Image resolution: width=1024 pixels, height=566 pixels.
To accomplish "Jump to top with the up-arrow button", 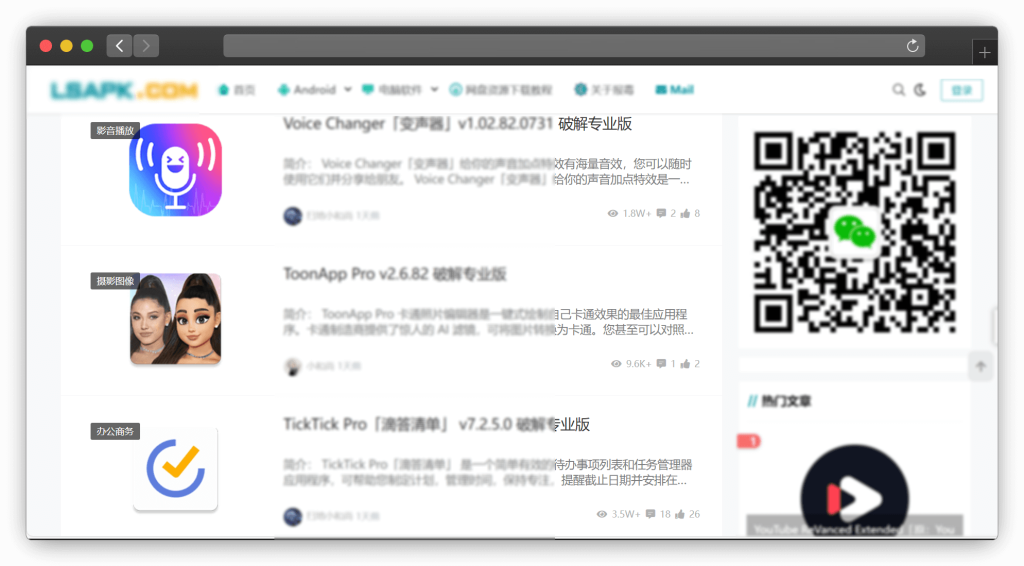I will coord(980,366).
